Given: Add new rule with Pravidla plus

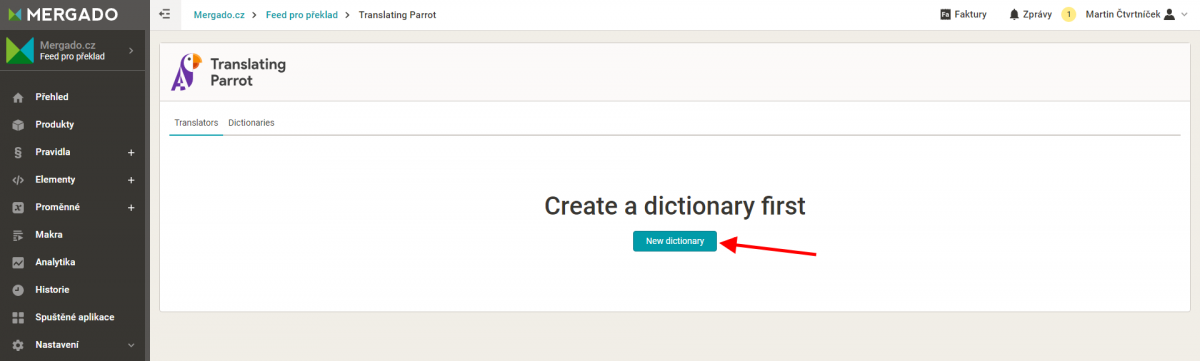Looking at the screenshot, I should (131, 152).
